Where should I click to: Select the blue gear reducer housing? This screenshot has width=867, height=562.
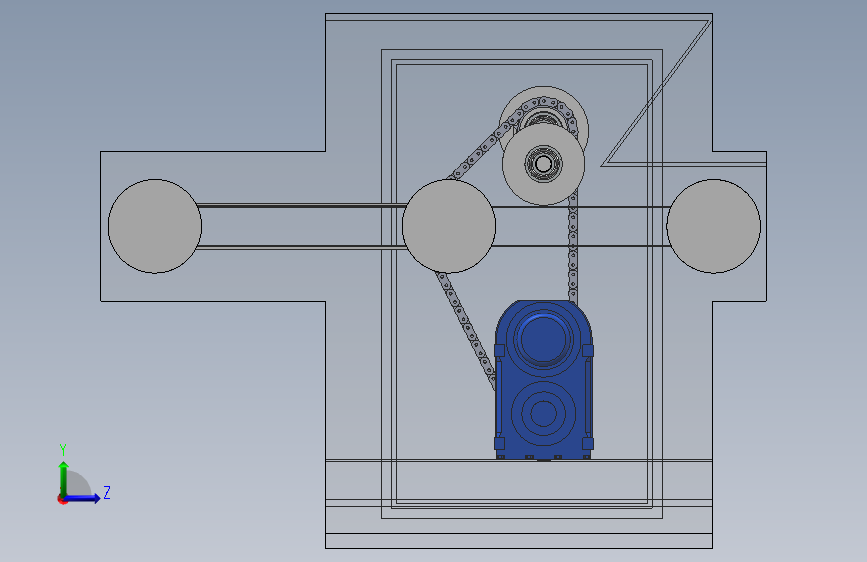coord(544,380)
